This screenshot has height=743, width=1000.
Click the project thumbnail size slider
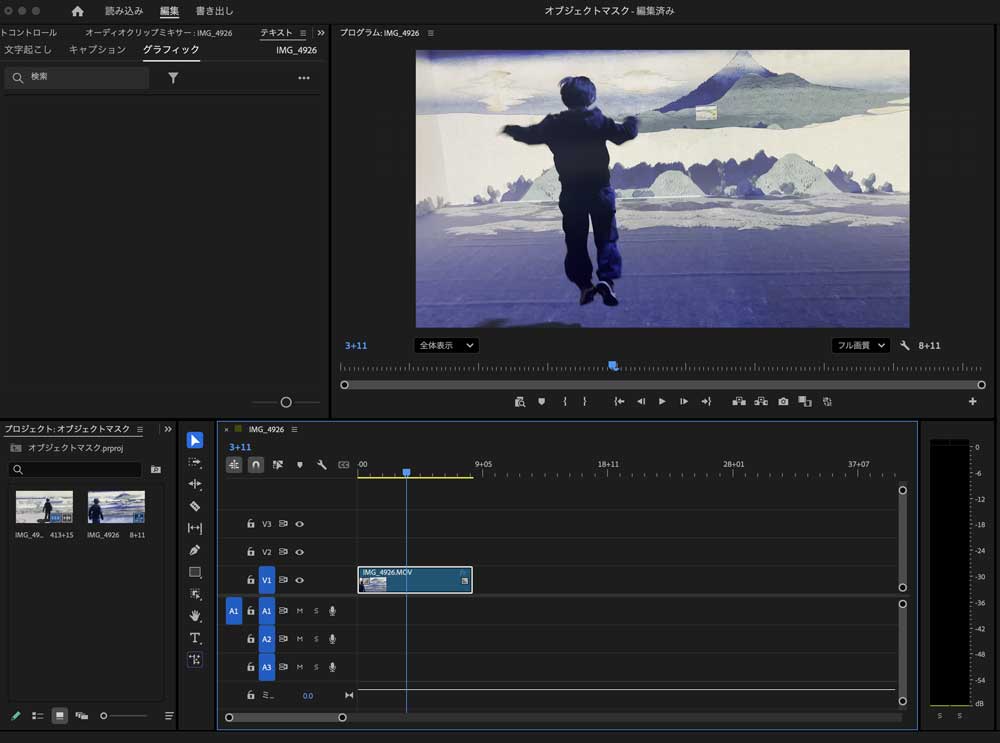tap(104, 716)
